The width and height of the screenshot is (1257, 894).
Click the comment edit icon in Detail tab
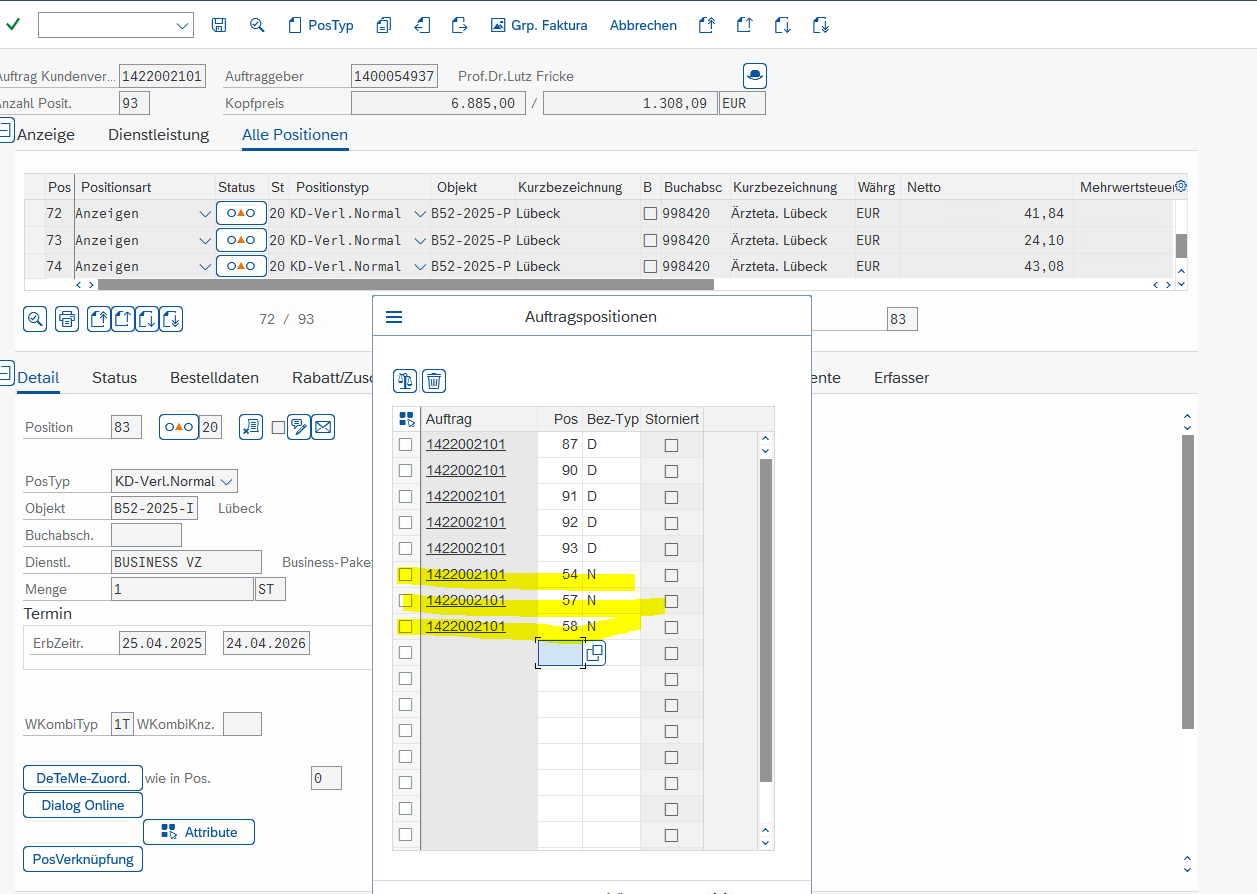(298, 427)
